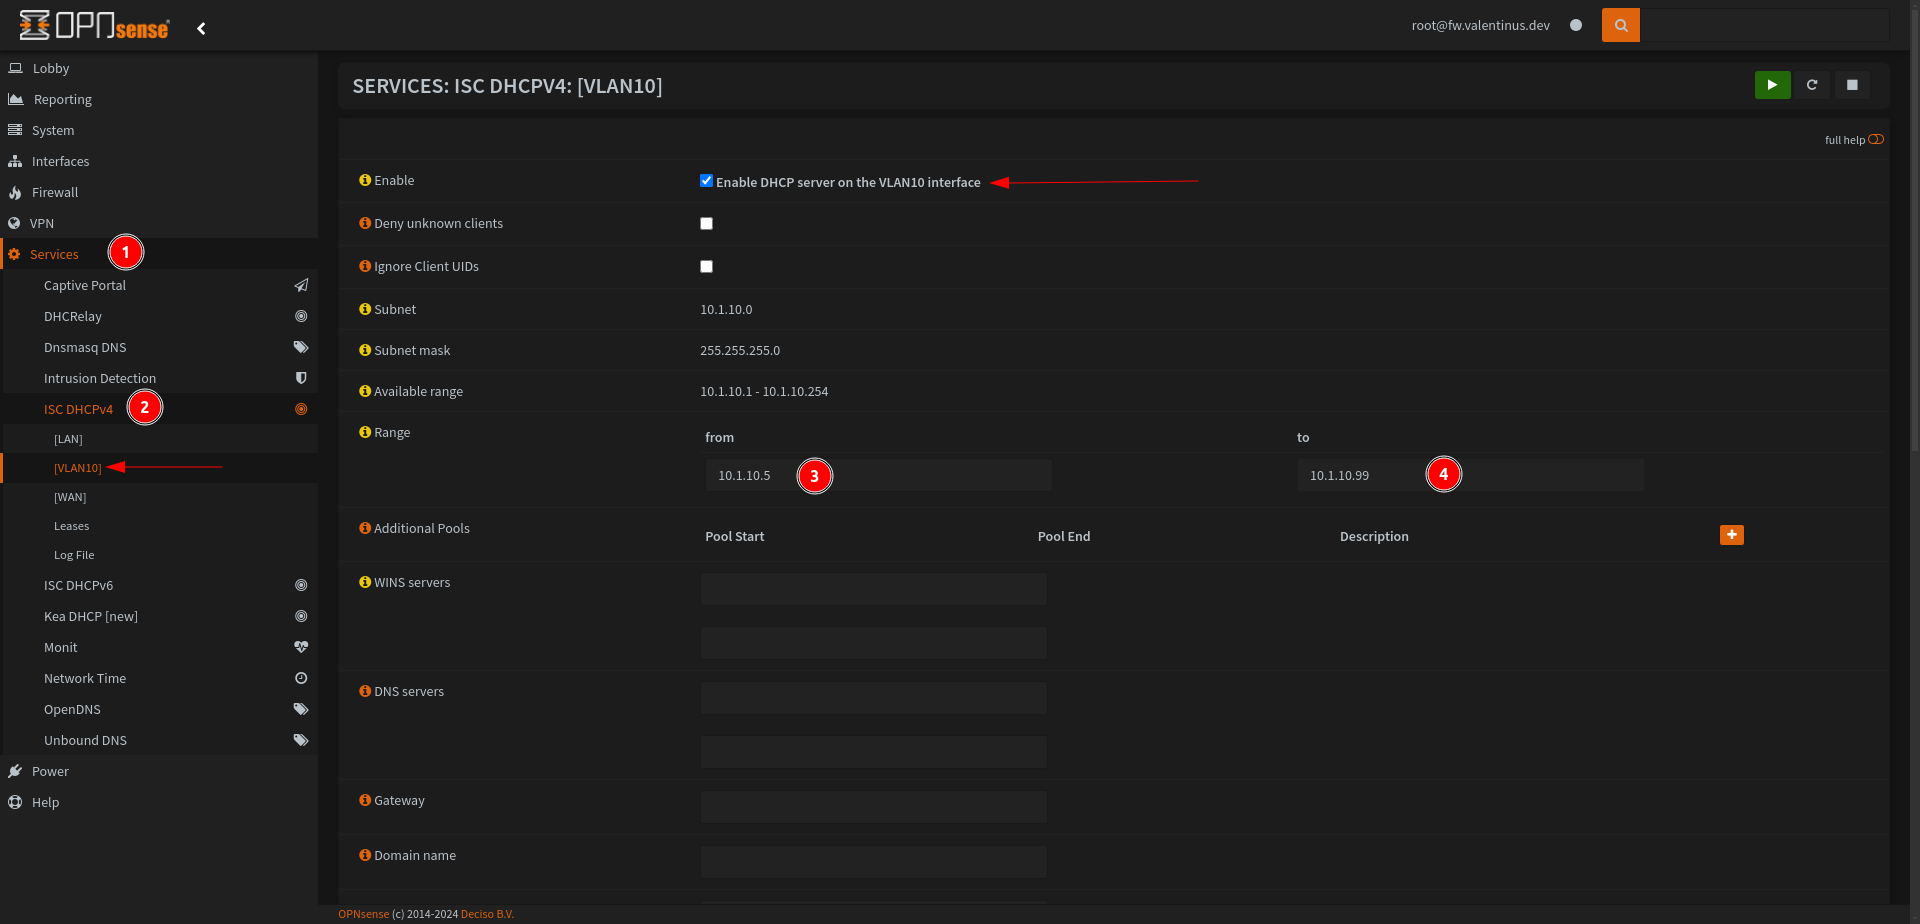1920x924 pixels.
Task: Expand the Help menu
Action: click(x=159, y=802)
